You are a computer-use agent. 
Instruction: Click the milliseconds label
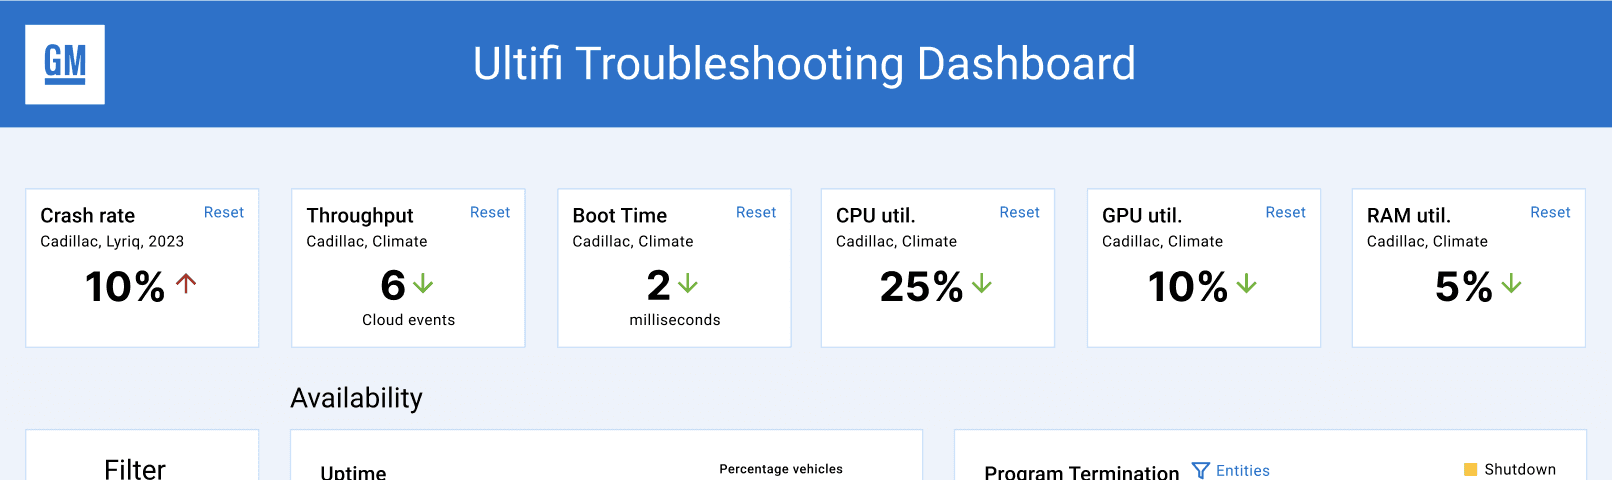point(675,320)
